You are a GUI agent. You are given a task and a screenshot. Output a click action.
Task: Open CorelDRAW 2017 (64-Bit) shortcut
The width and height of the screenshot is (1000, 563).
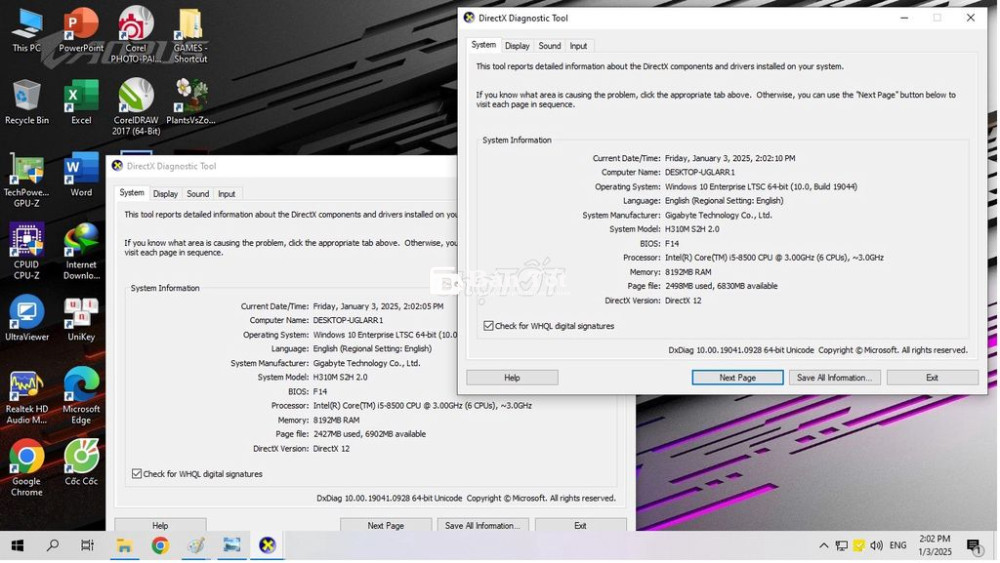[x=136, y=106]
